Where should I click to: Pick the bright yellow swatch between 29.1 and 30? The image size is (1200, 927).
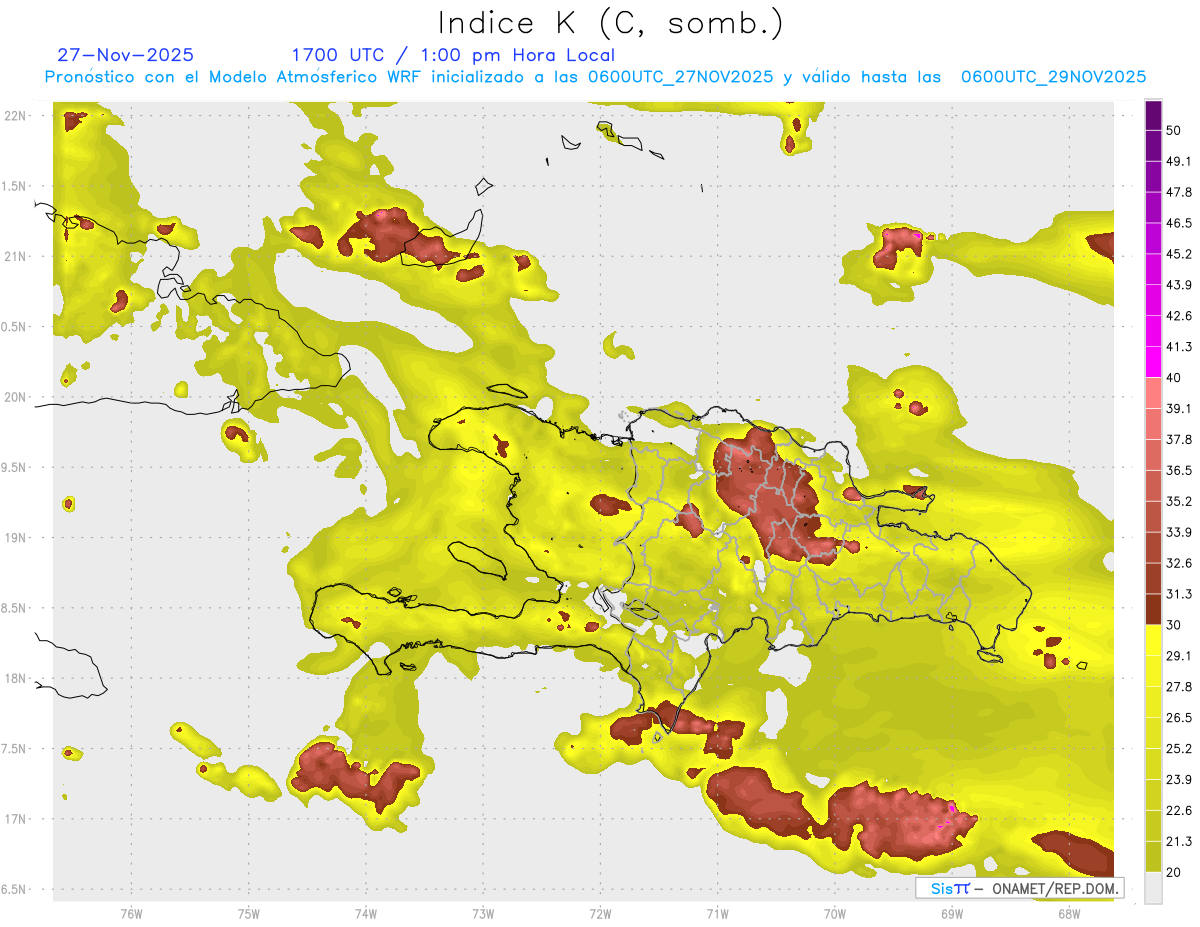point(1154,640)
